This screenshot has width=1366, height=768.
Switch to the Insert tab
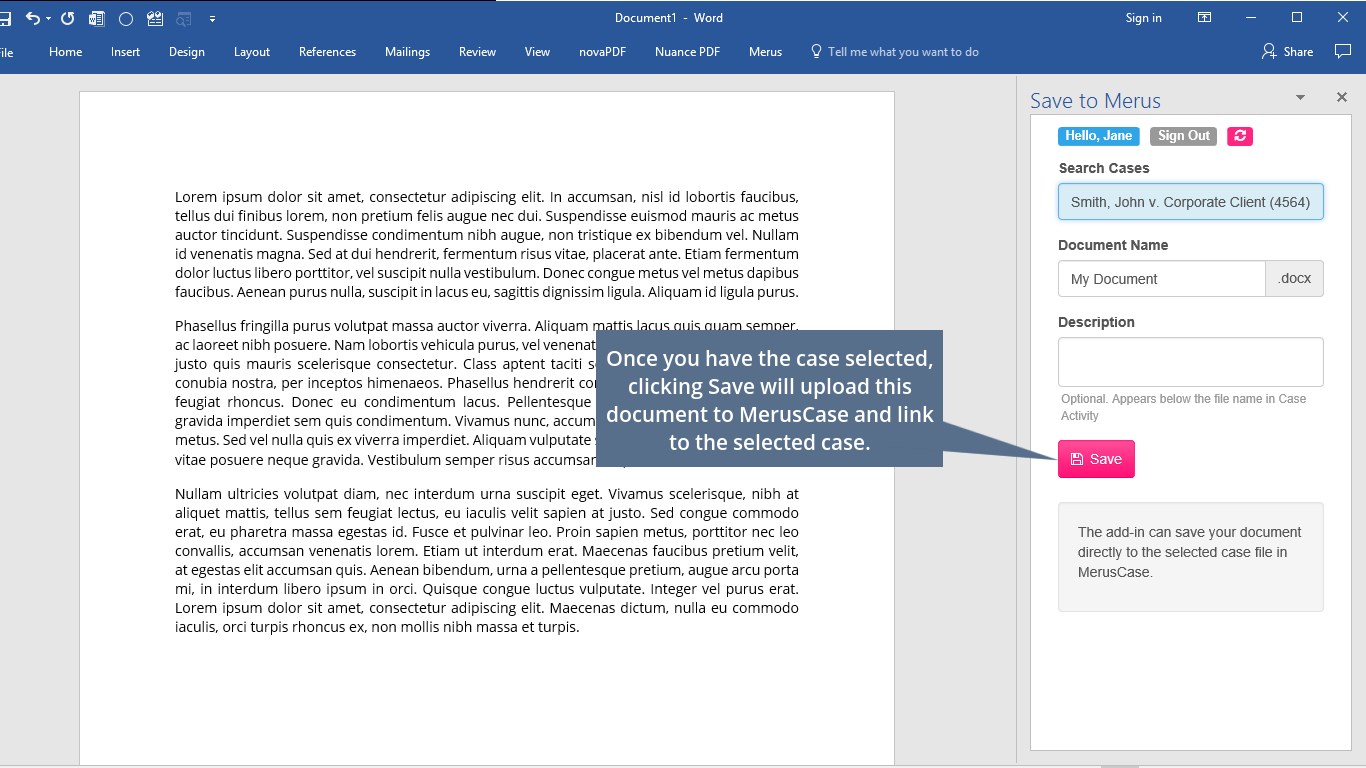[x=126, y=52]
